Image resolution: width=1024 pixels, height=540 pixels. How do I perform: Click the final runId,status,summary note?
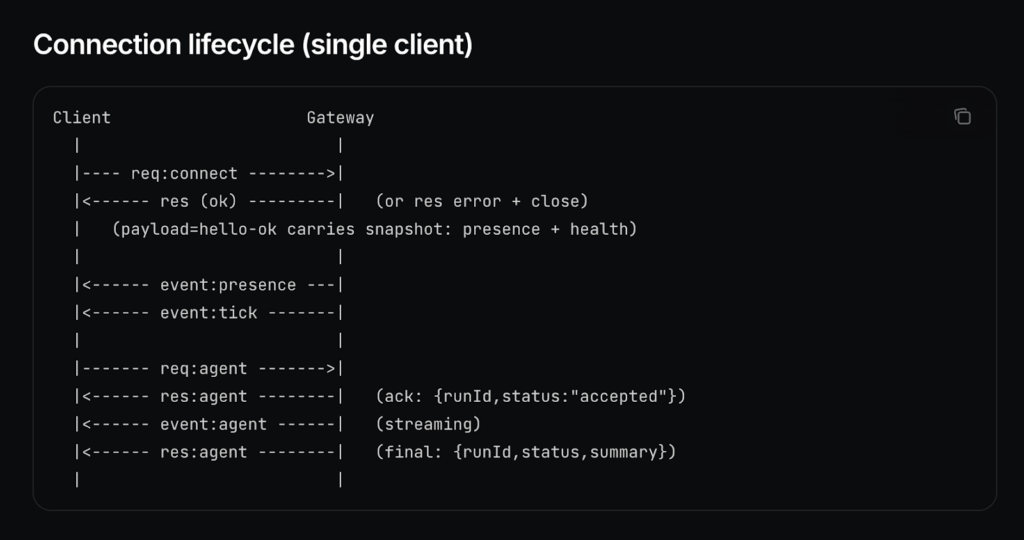pos(526,452)
